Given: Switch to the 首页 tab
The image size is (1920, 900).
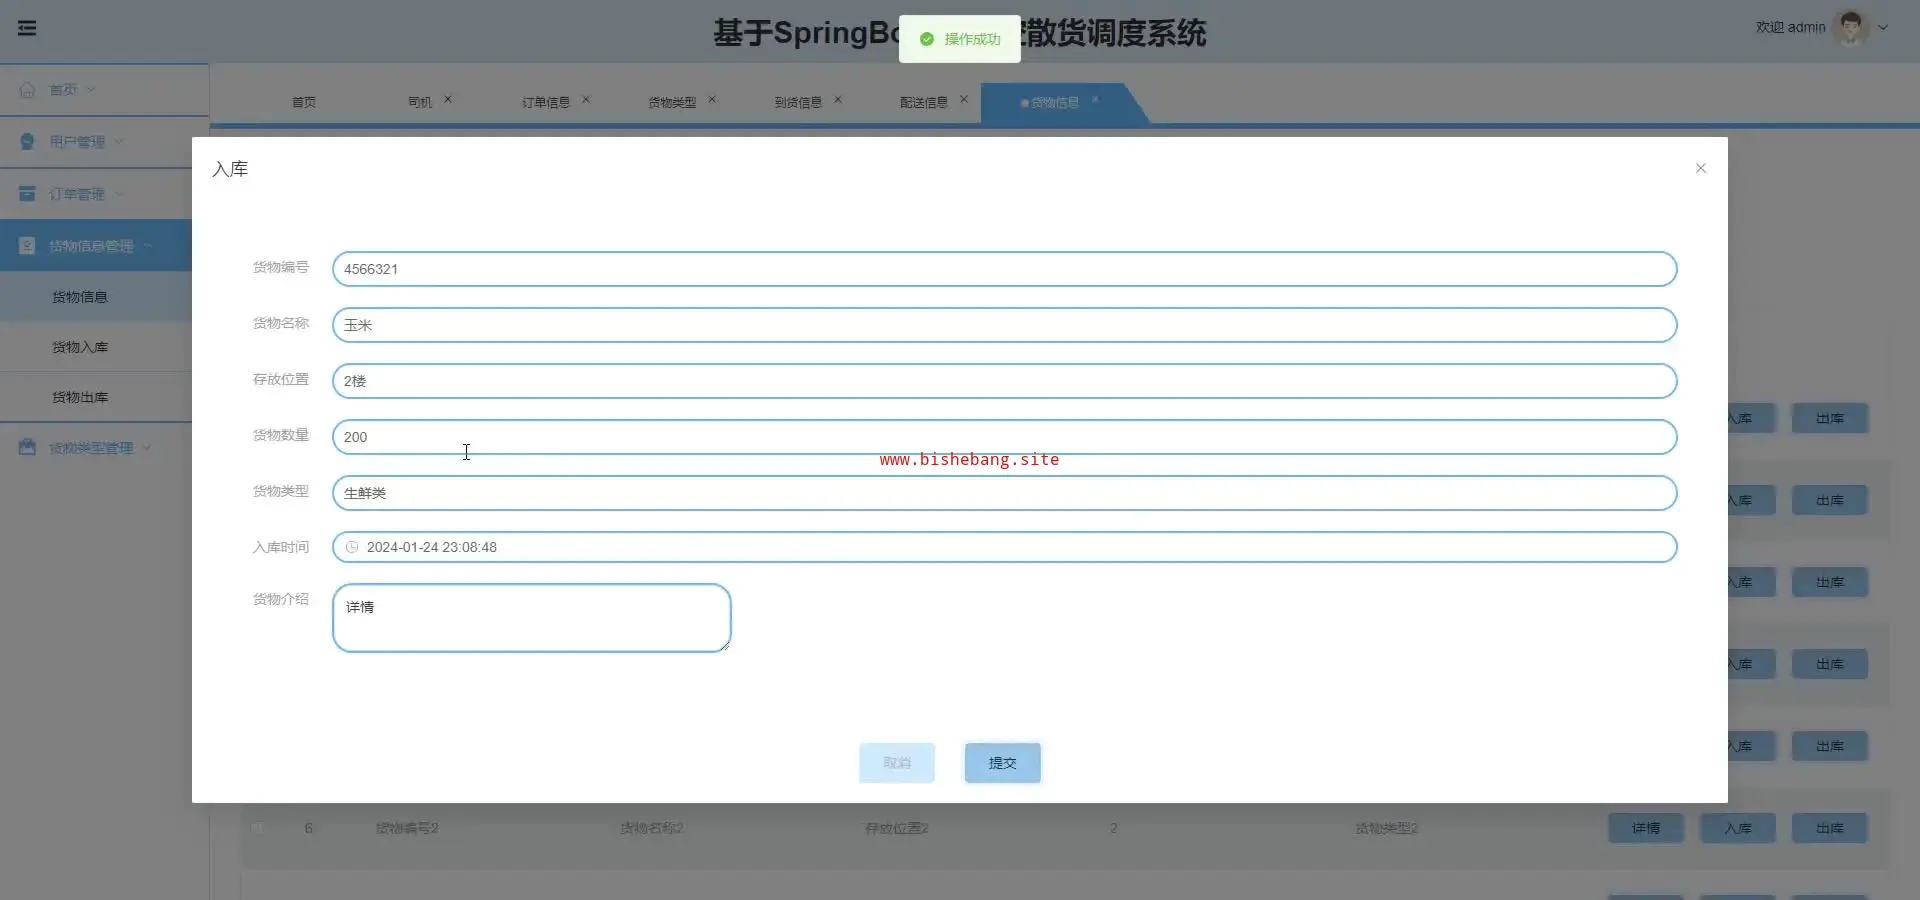Looking at the screenshot, I should [x=304, y=102].
